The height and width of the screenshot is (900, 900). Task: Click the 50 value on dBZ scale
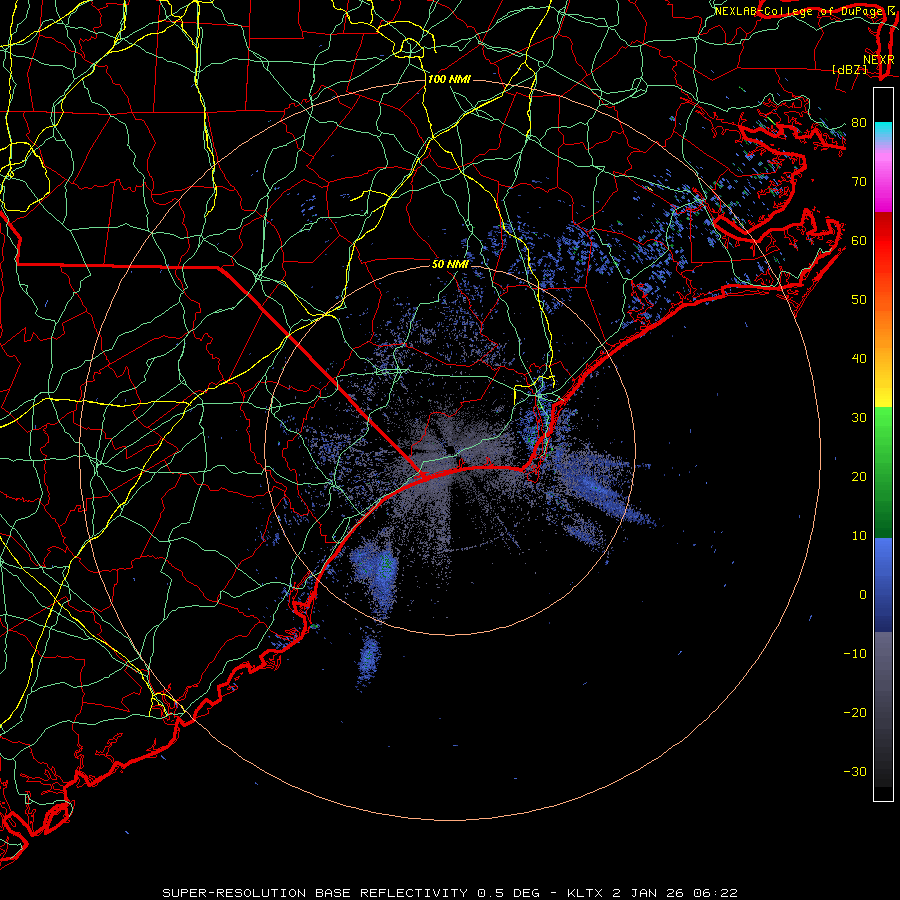859,300
